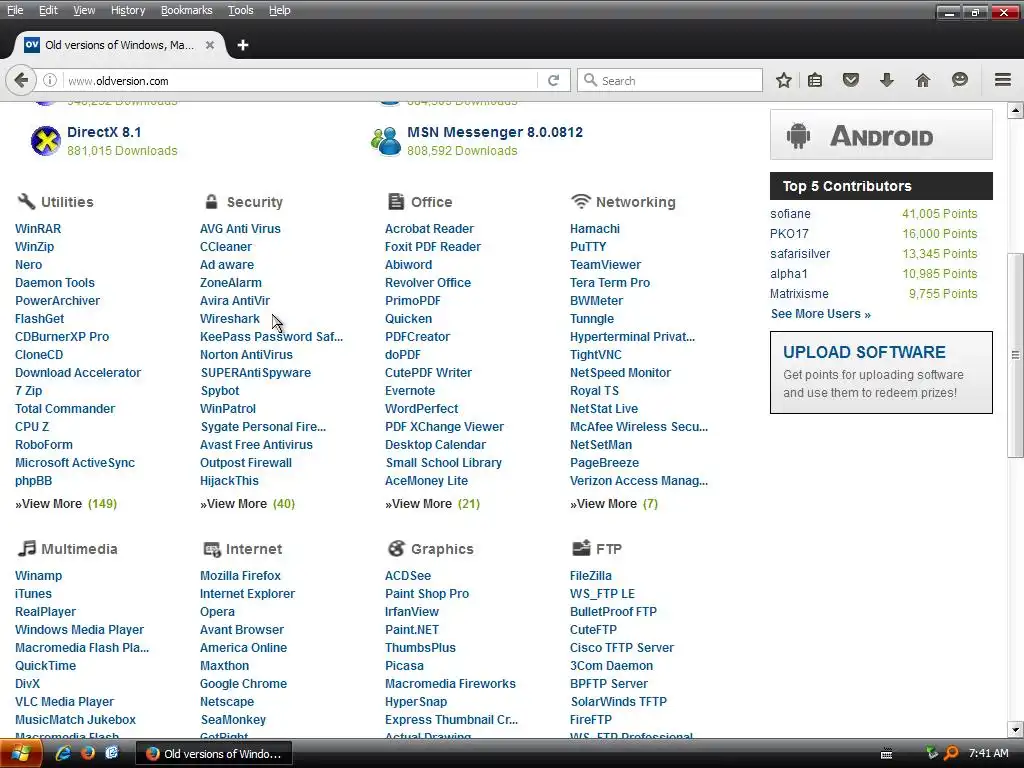Click the chat smiley icon in toolbar
This screenshot has width=1024, height=768.
[x=959, y=80]
